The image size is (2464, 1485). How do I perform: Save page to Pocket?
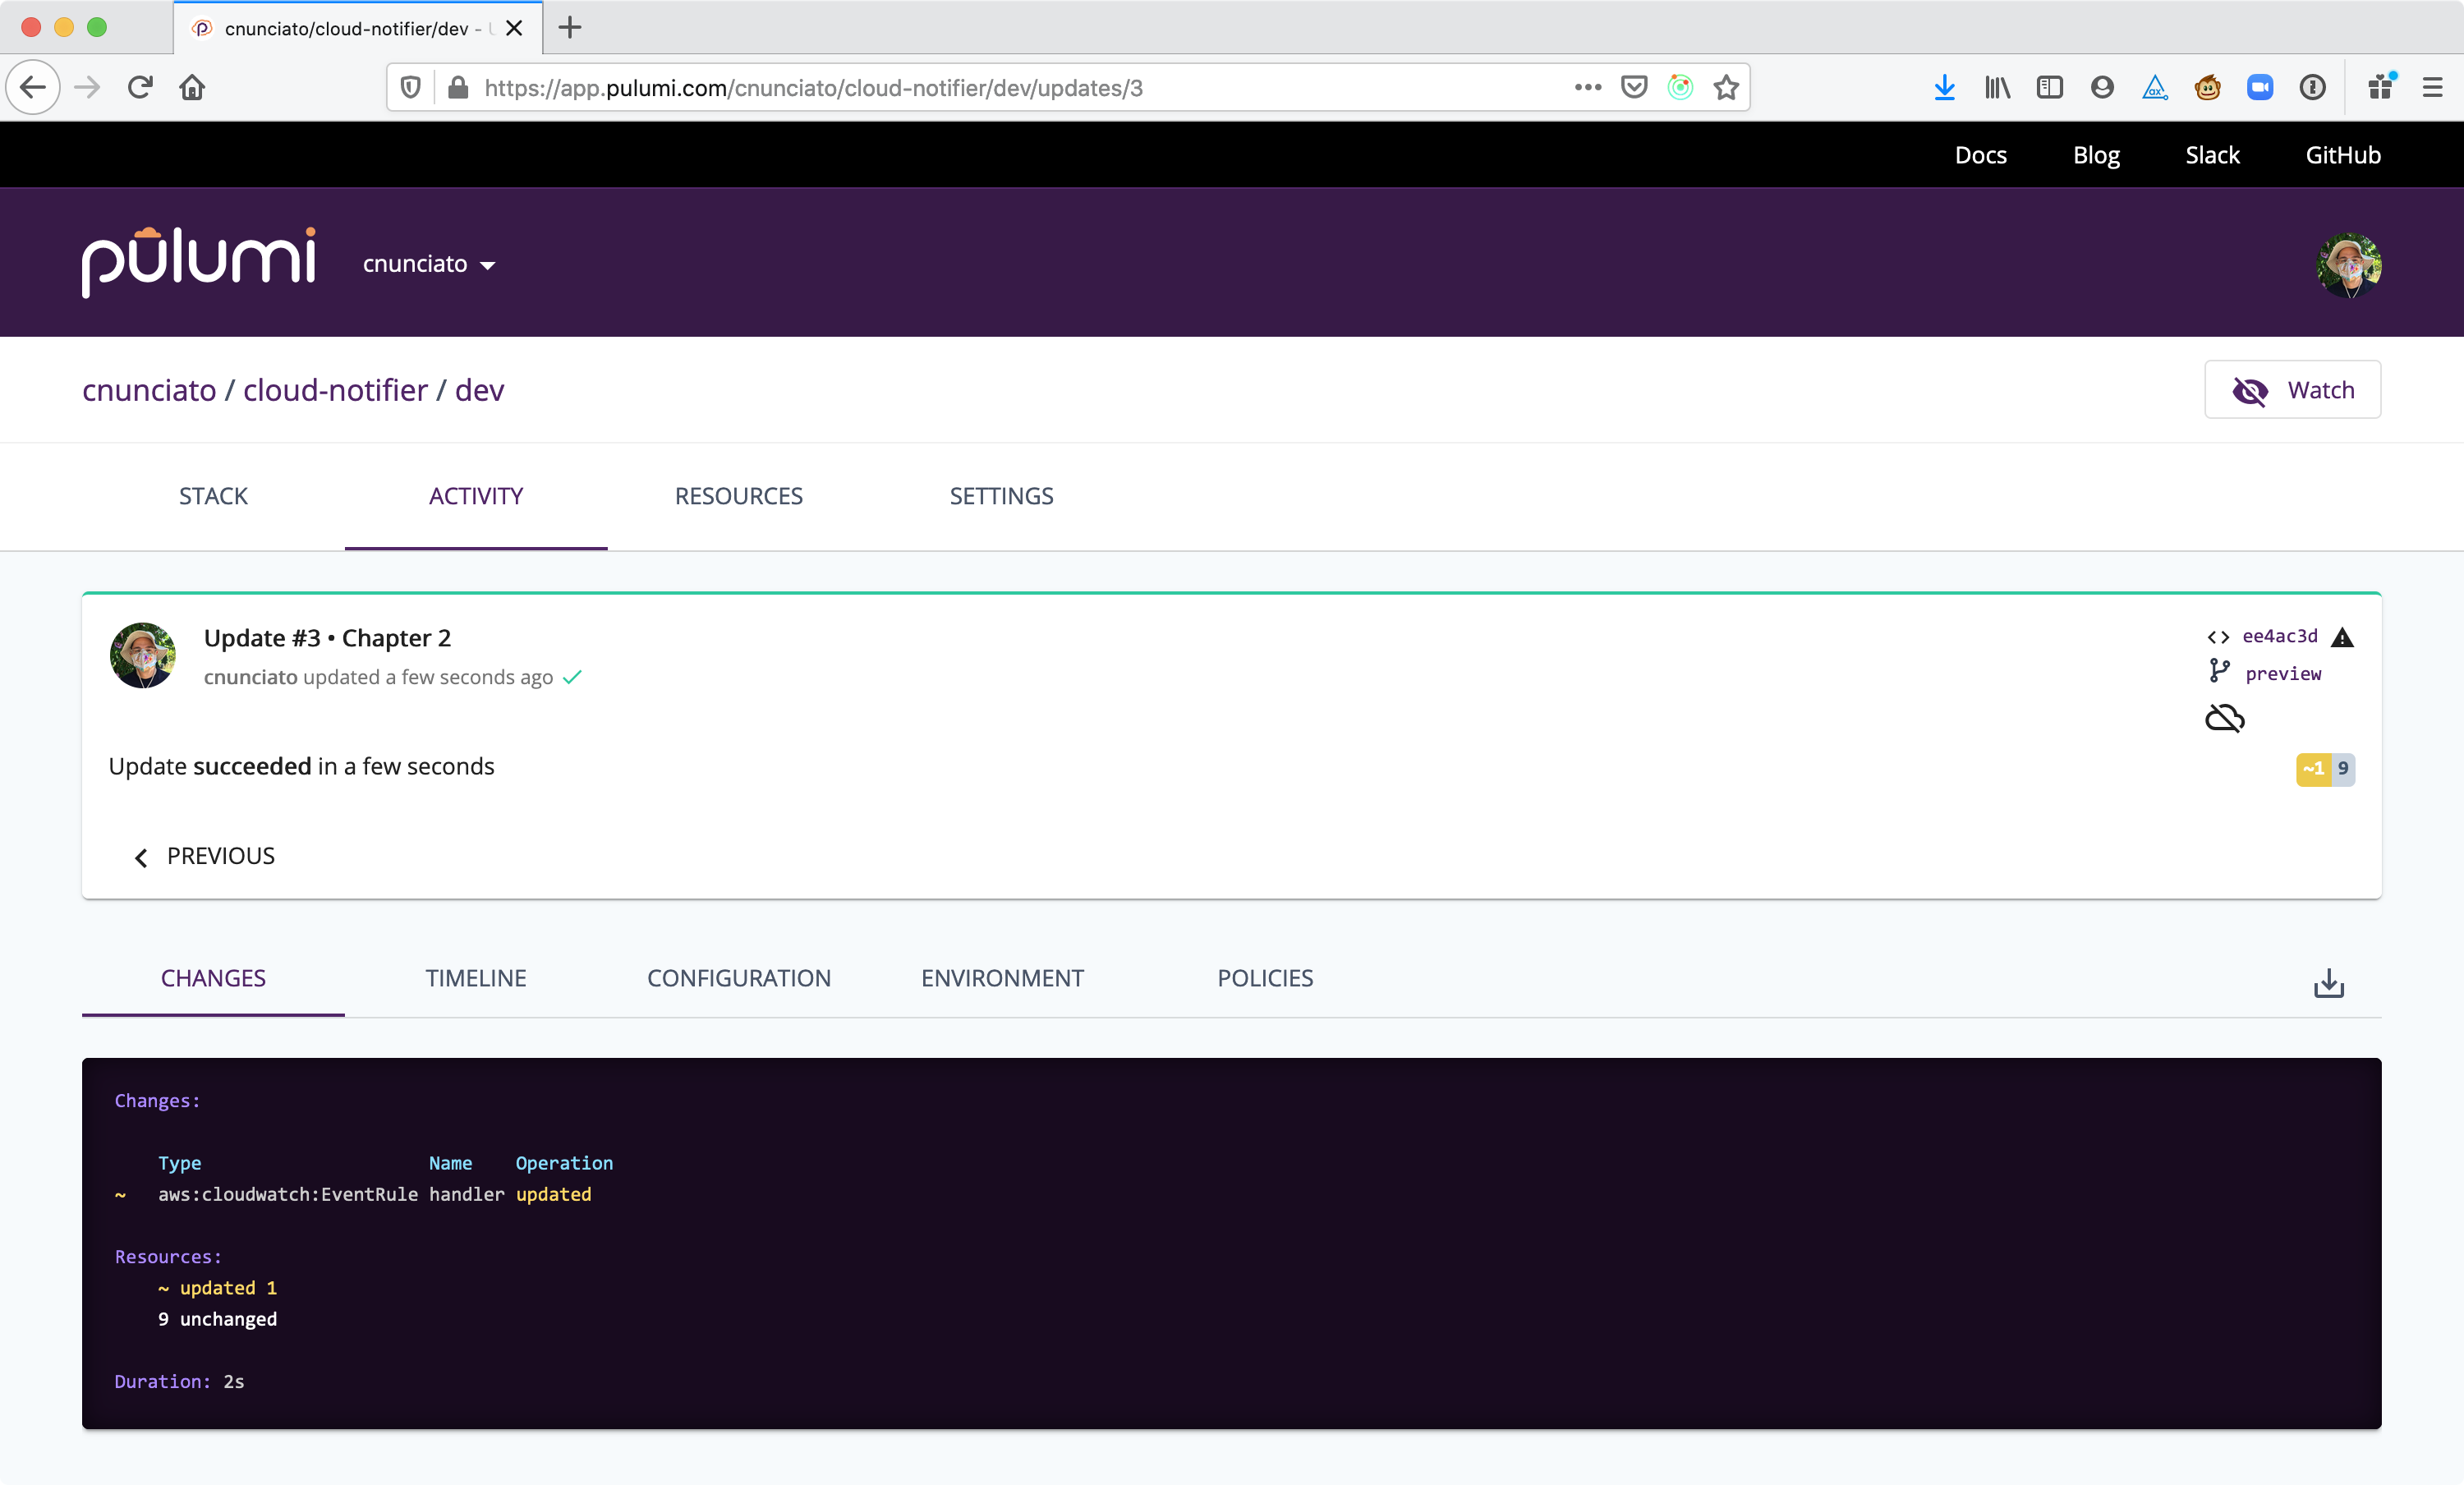(1634, 88)
